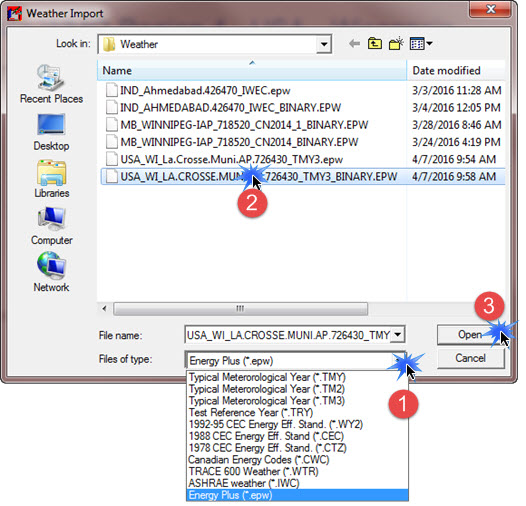Image resolution: width=526 pixels, height=506 pixels.
Task: Sort by Date modified column header
Action: (456, 70)
